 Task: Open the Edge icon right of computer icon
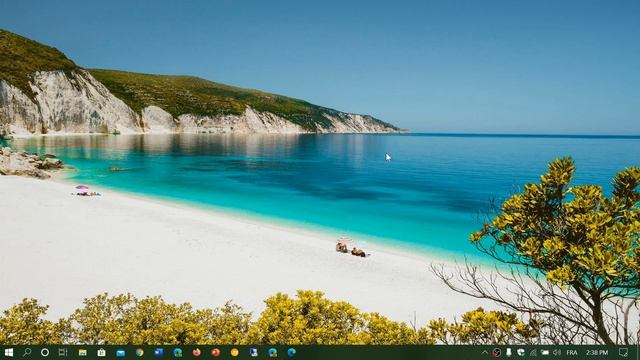[273, 352]
